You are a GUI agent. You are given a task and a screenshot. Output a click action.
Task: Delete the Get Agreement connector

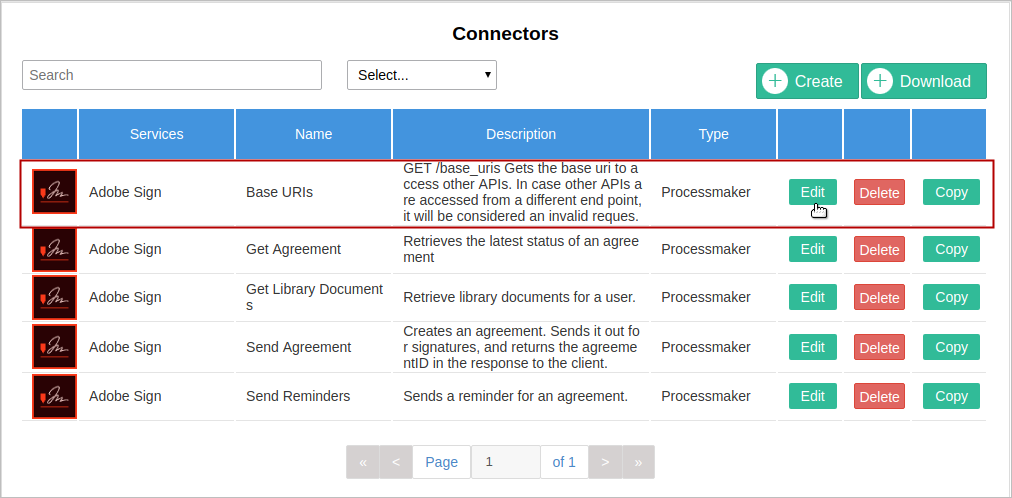click(879, 250)
